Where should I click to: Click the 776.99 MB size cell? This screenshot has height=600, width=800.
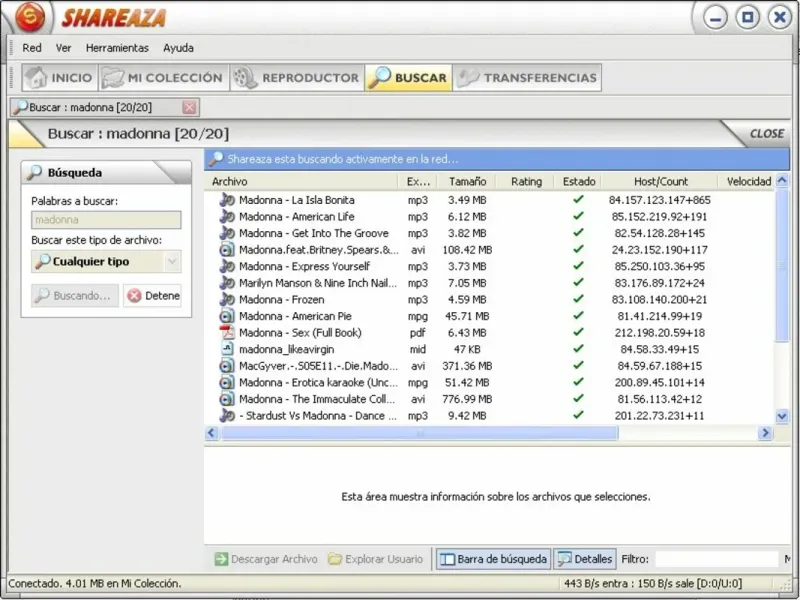[467, 399]
